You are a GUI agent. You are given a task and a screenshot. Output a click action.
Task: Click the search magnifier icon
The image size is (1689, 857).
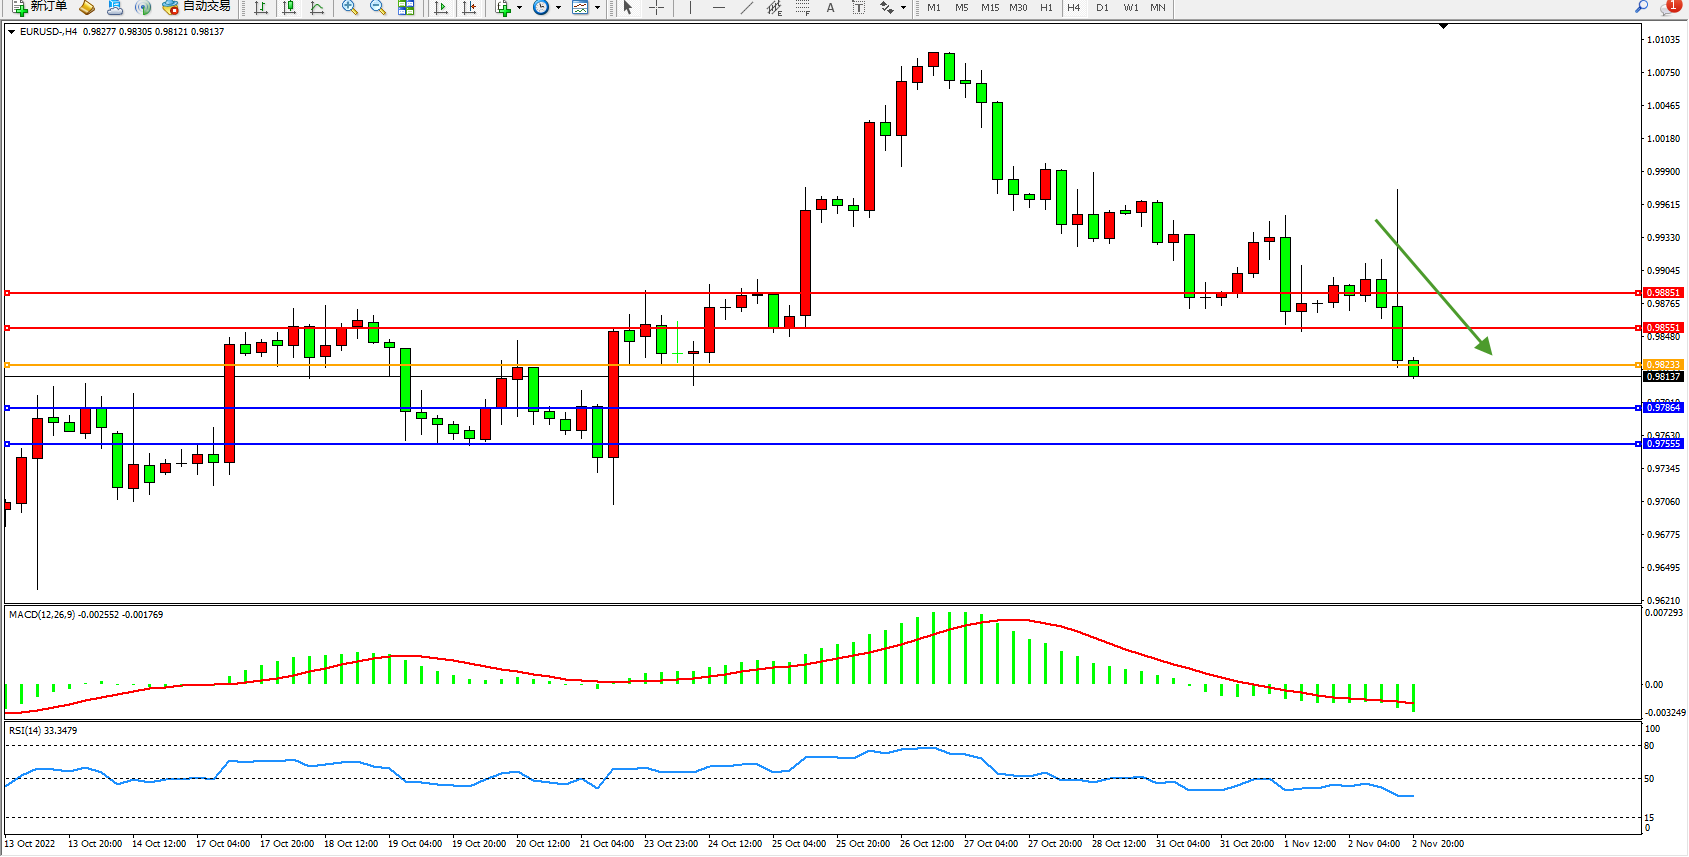pyautogui.click(x=1641, y=7)
